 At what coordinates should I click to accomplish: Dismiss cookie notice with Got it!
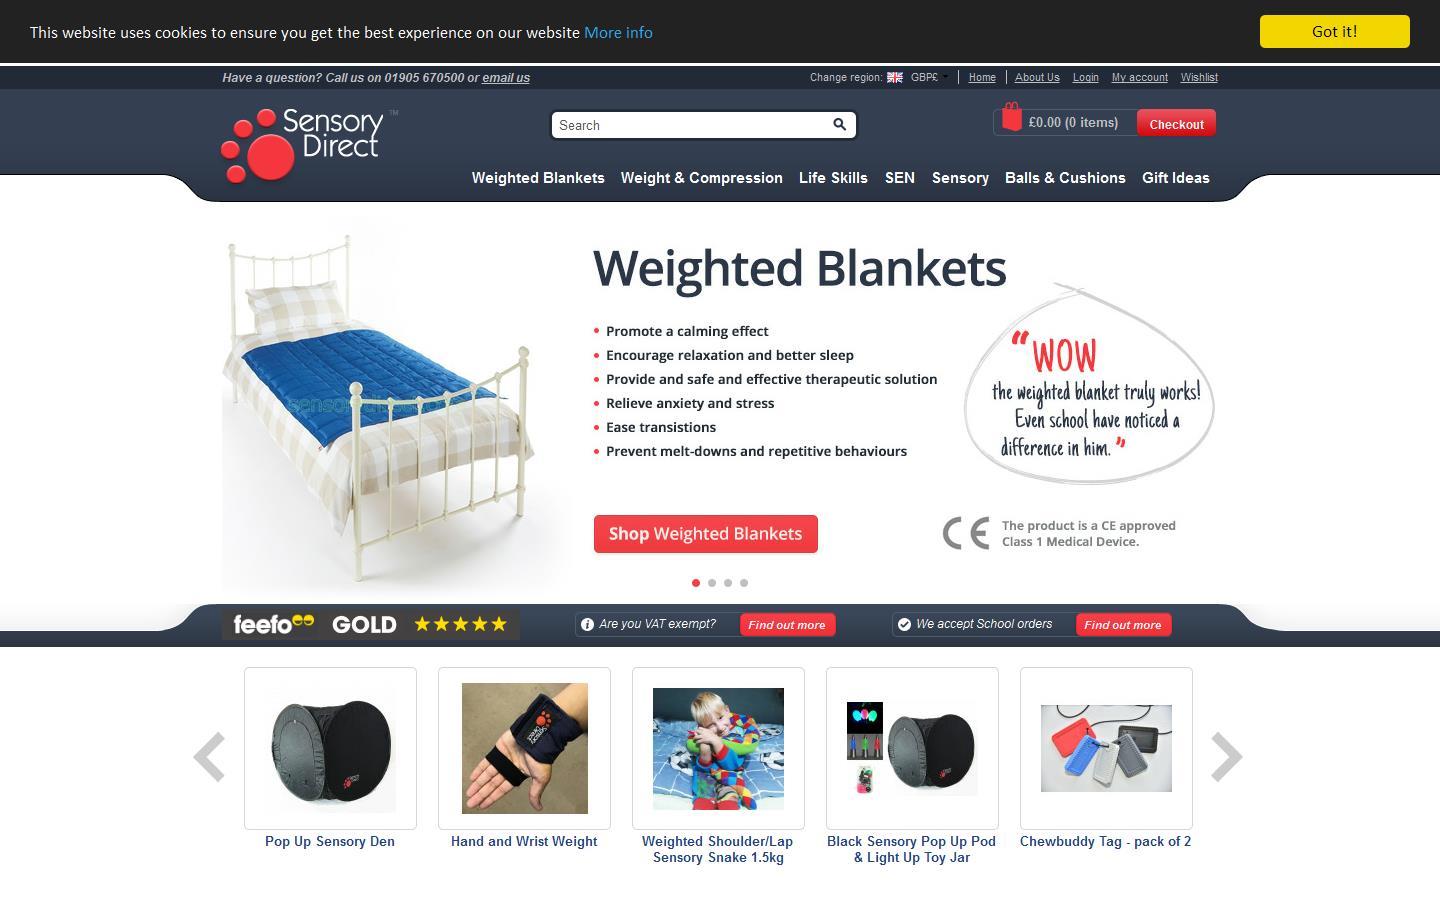(x=1335, y=31)
